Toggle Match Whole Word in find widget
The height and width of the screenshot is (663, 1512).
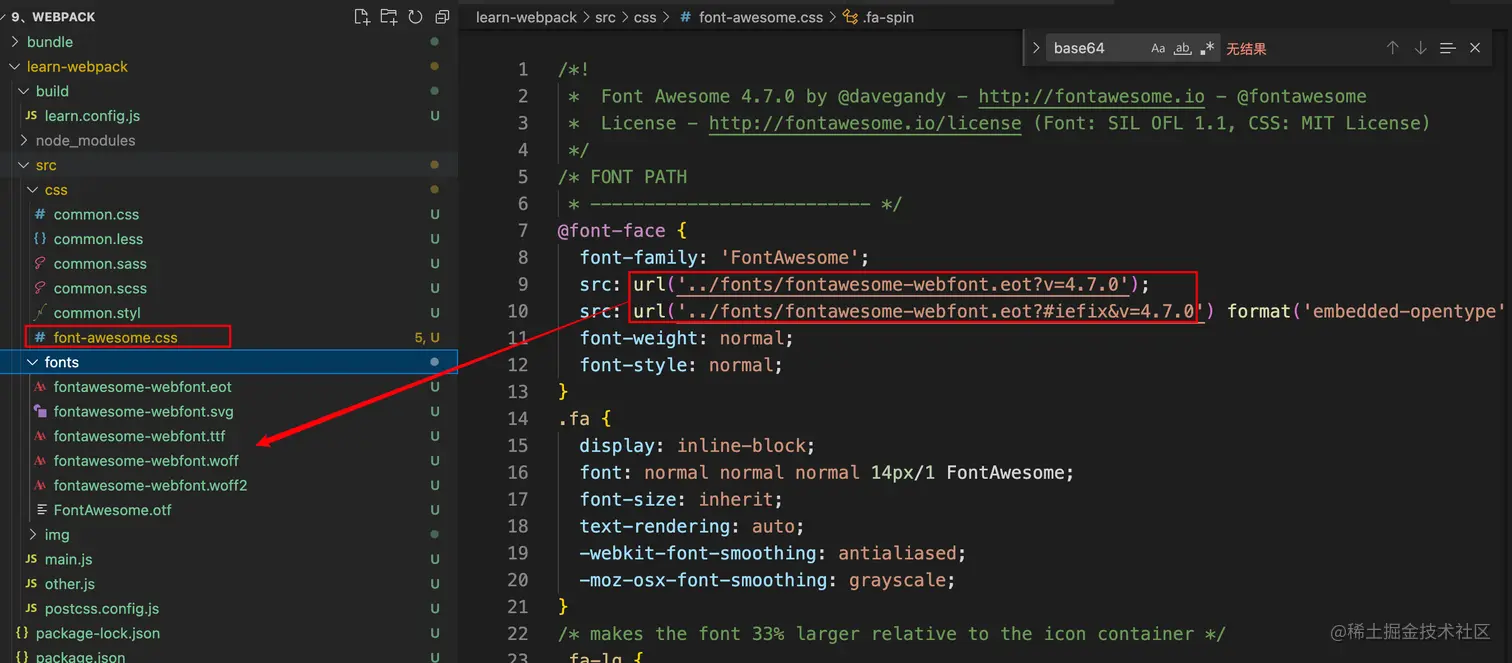click(x=1183, y=48)
